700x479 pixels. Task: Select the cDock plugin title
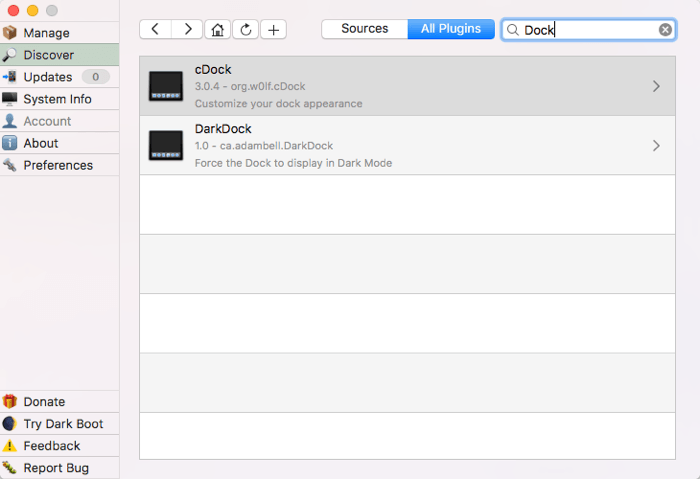tap(213, 70)
